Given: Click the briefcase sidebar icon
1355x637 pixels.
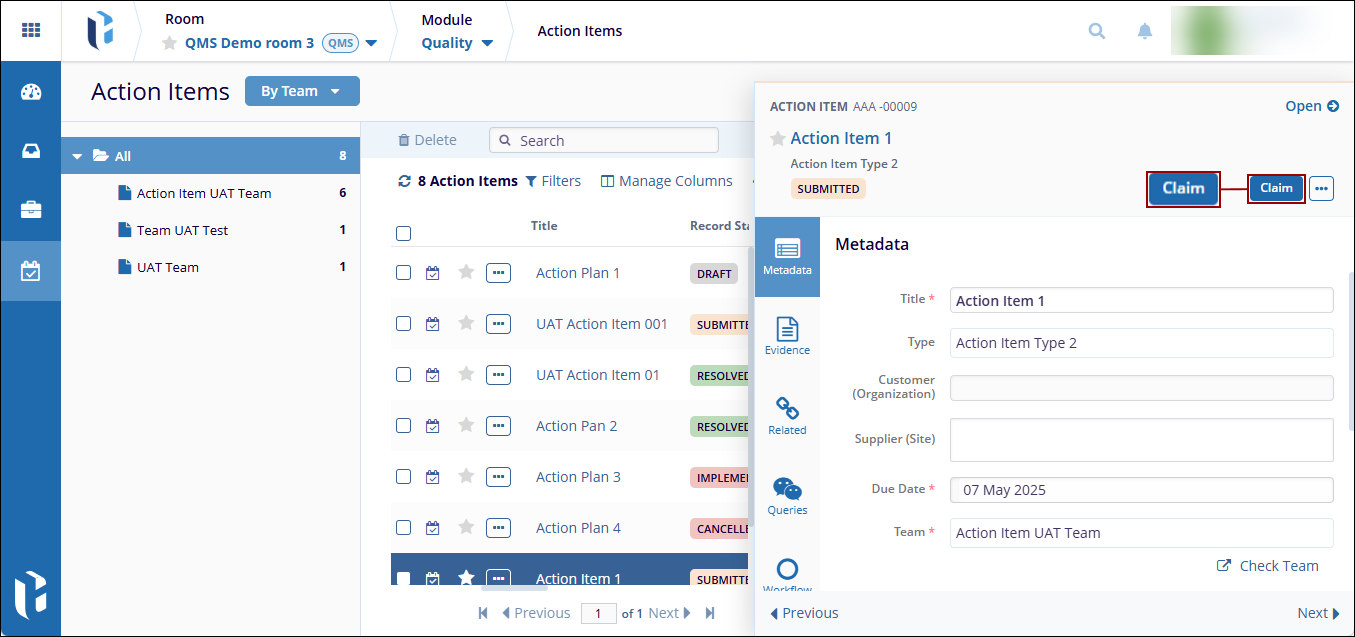Looking at the screenshot, I should point(31,210).
